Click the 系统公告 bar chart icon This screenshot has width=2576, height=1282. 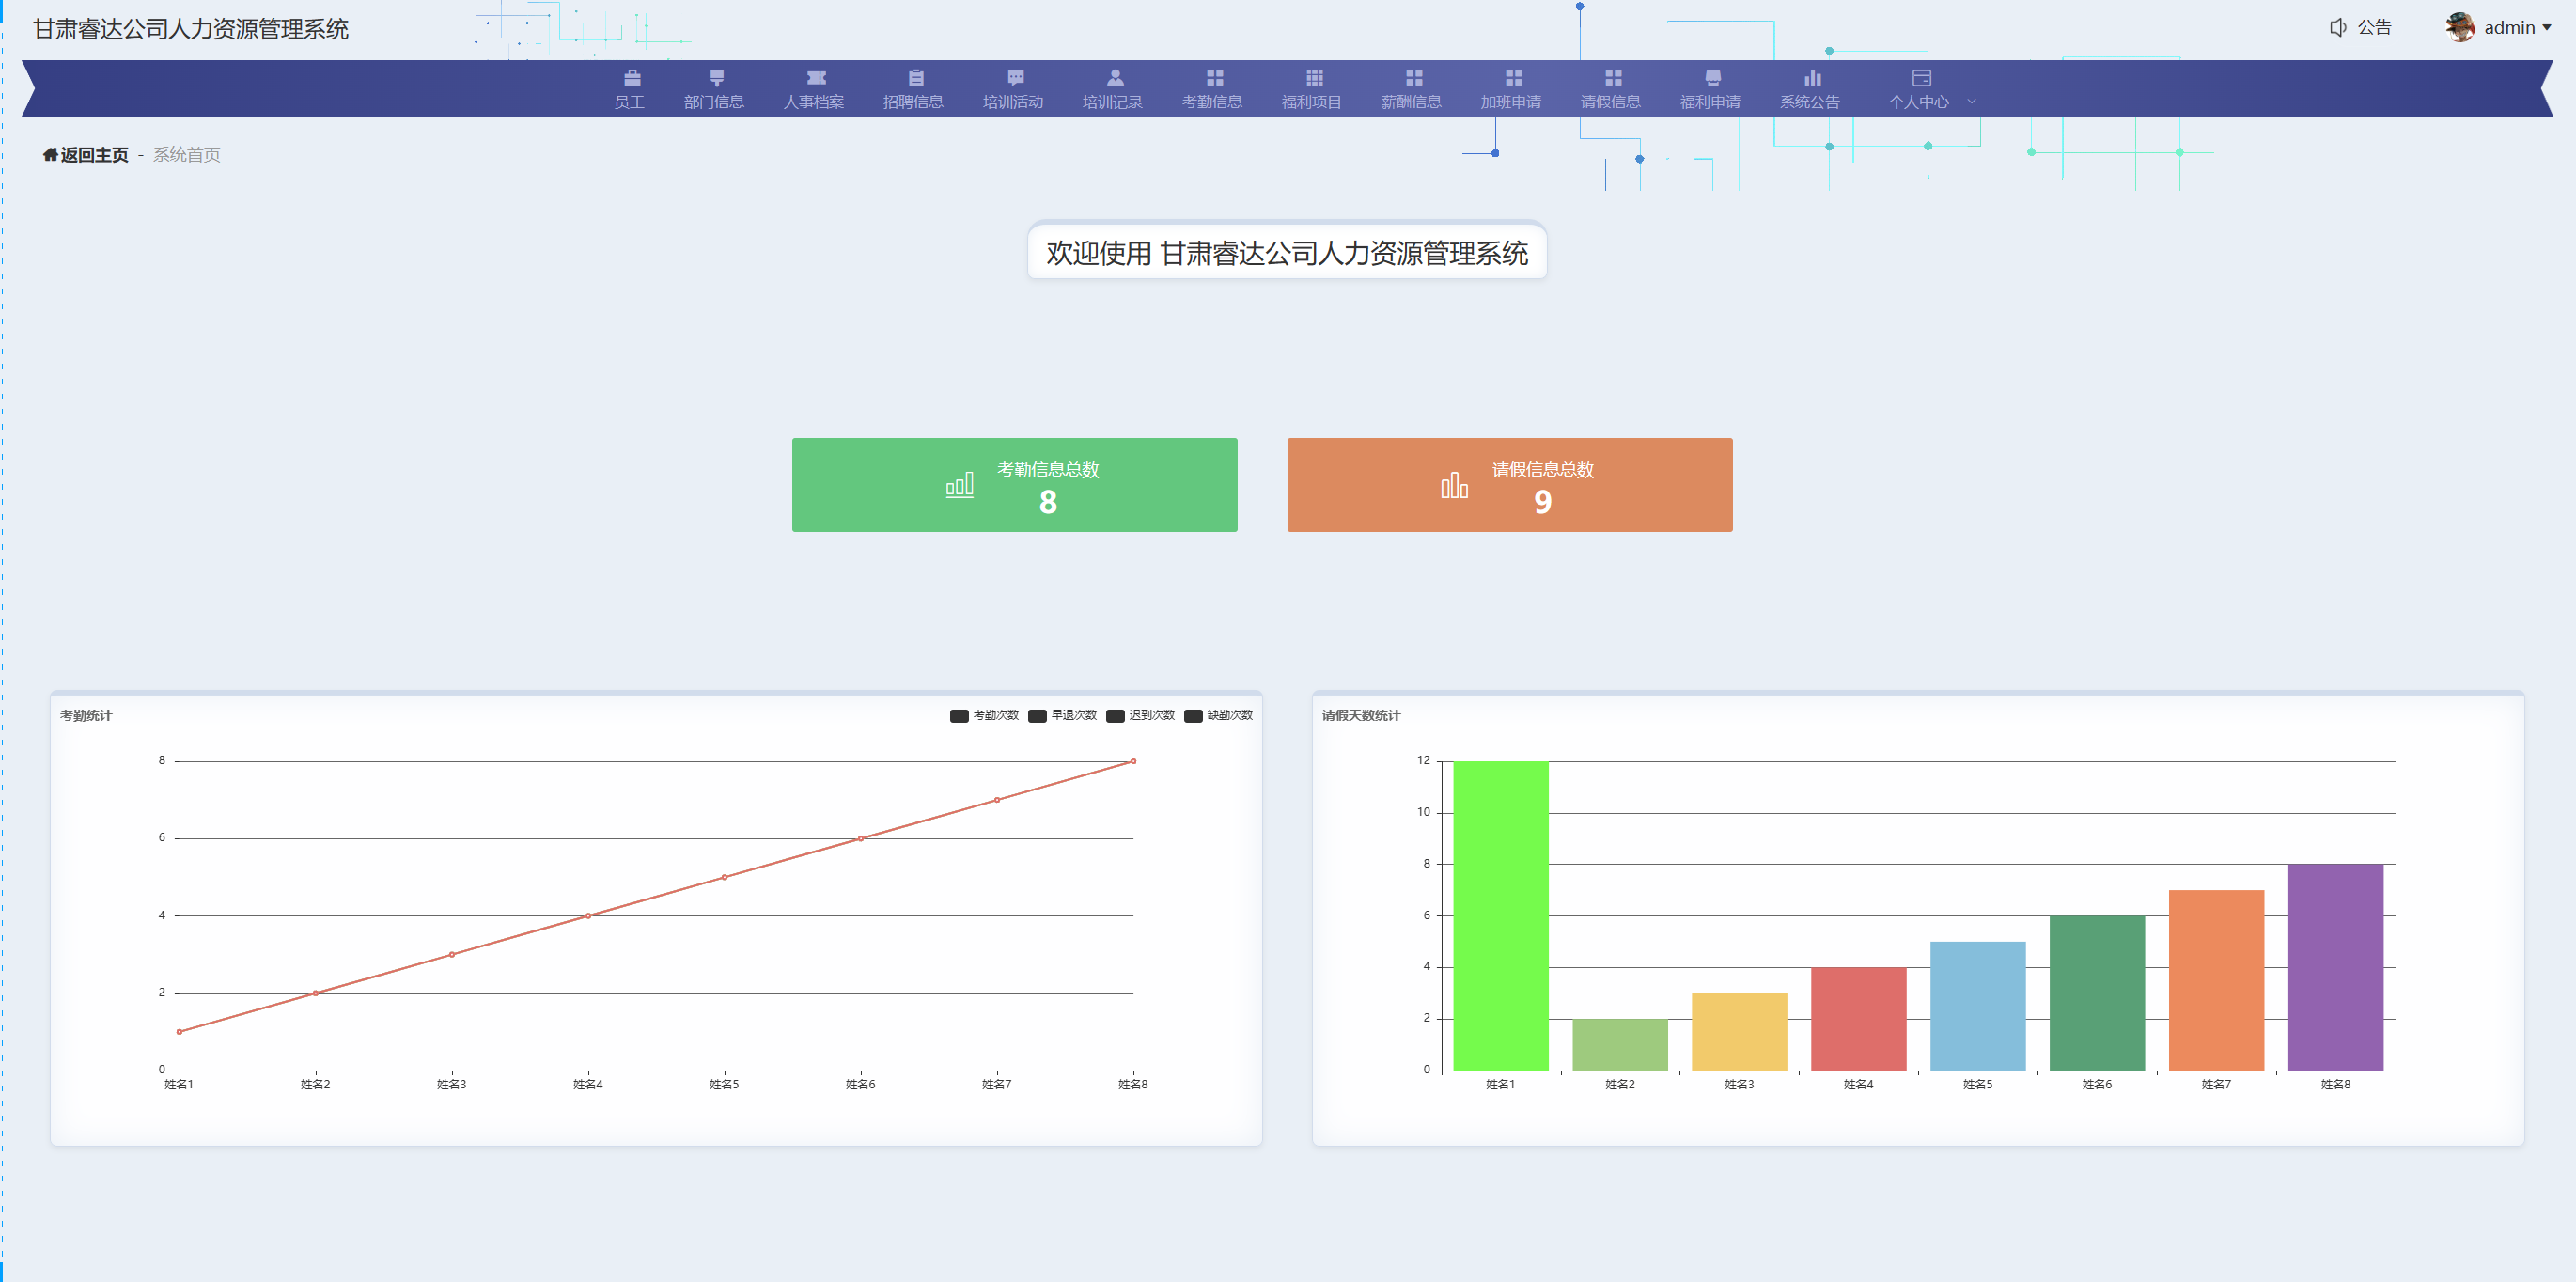click(x=1812, y=78)
